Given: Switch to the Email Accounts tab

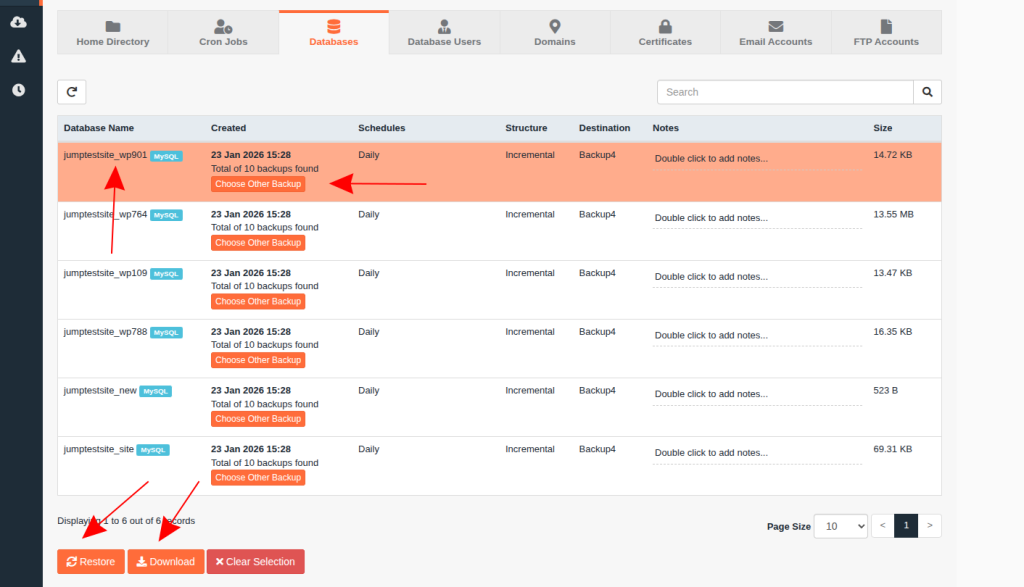Looking at the screenshot, I should point(775,33).
